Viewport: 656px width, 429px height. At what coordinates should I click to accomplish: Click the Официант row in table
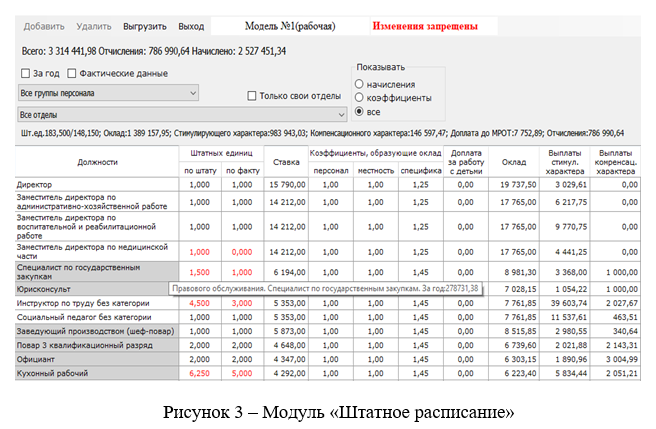pos(97,357)
